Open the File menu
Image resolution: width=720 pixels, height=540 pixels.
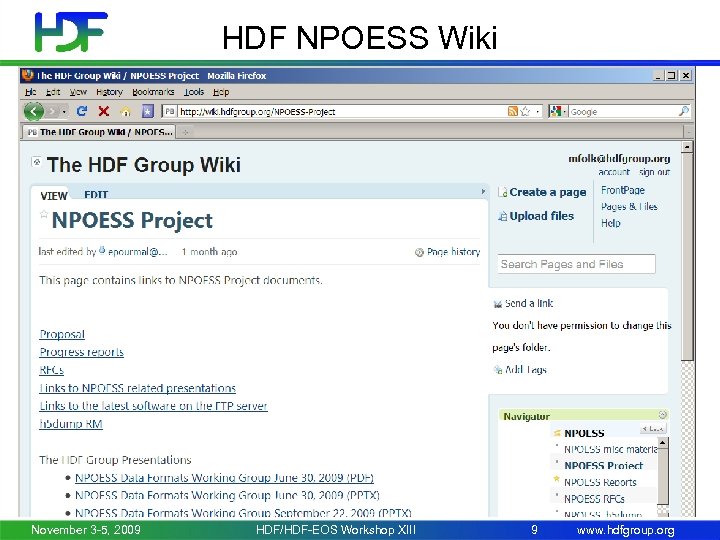(x=30, y=92)
